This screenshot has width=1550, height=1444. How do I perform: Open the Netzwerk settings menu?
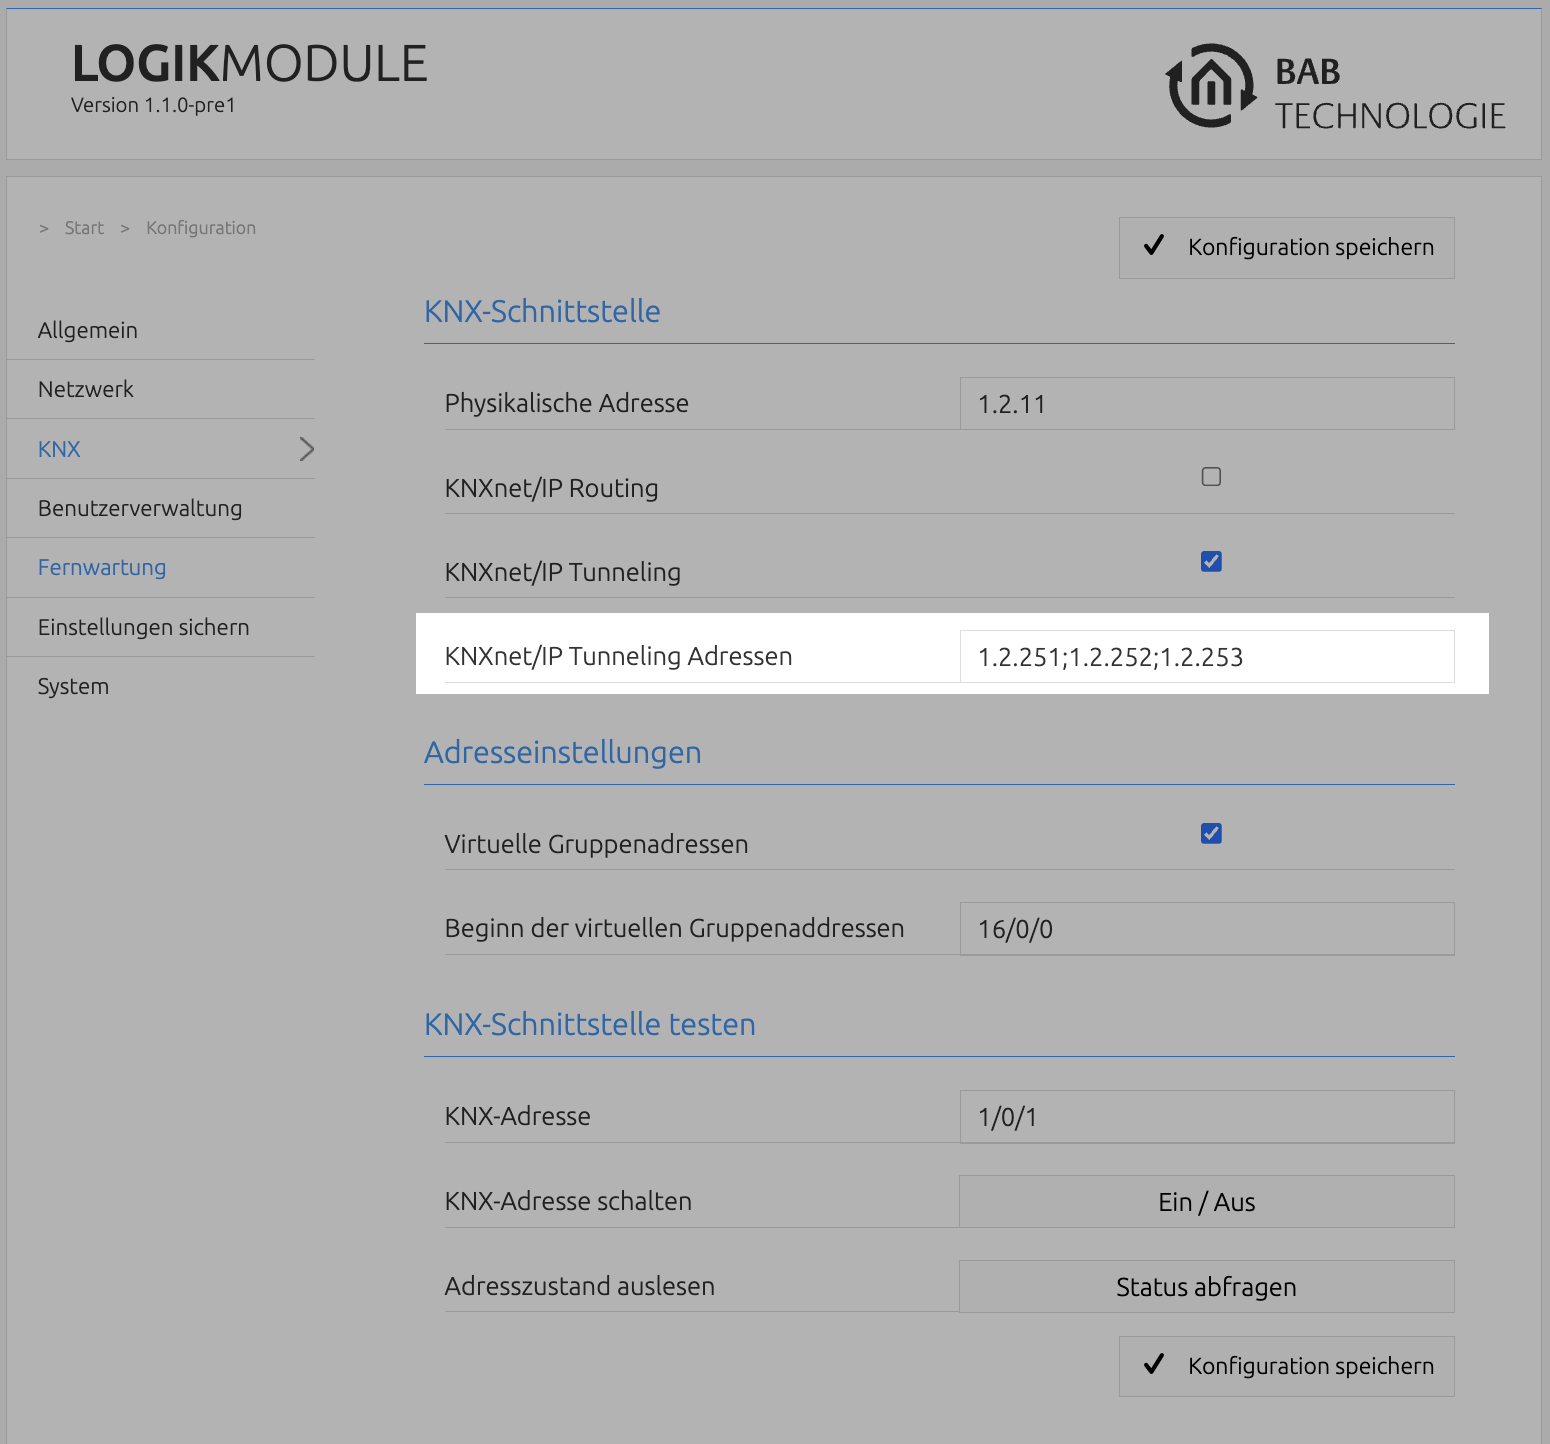(x=86, y=389)
